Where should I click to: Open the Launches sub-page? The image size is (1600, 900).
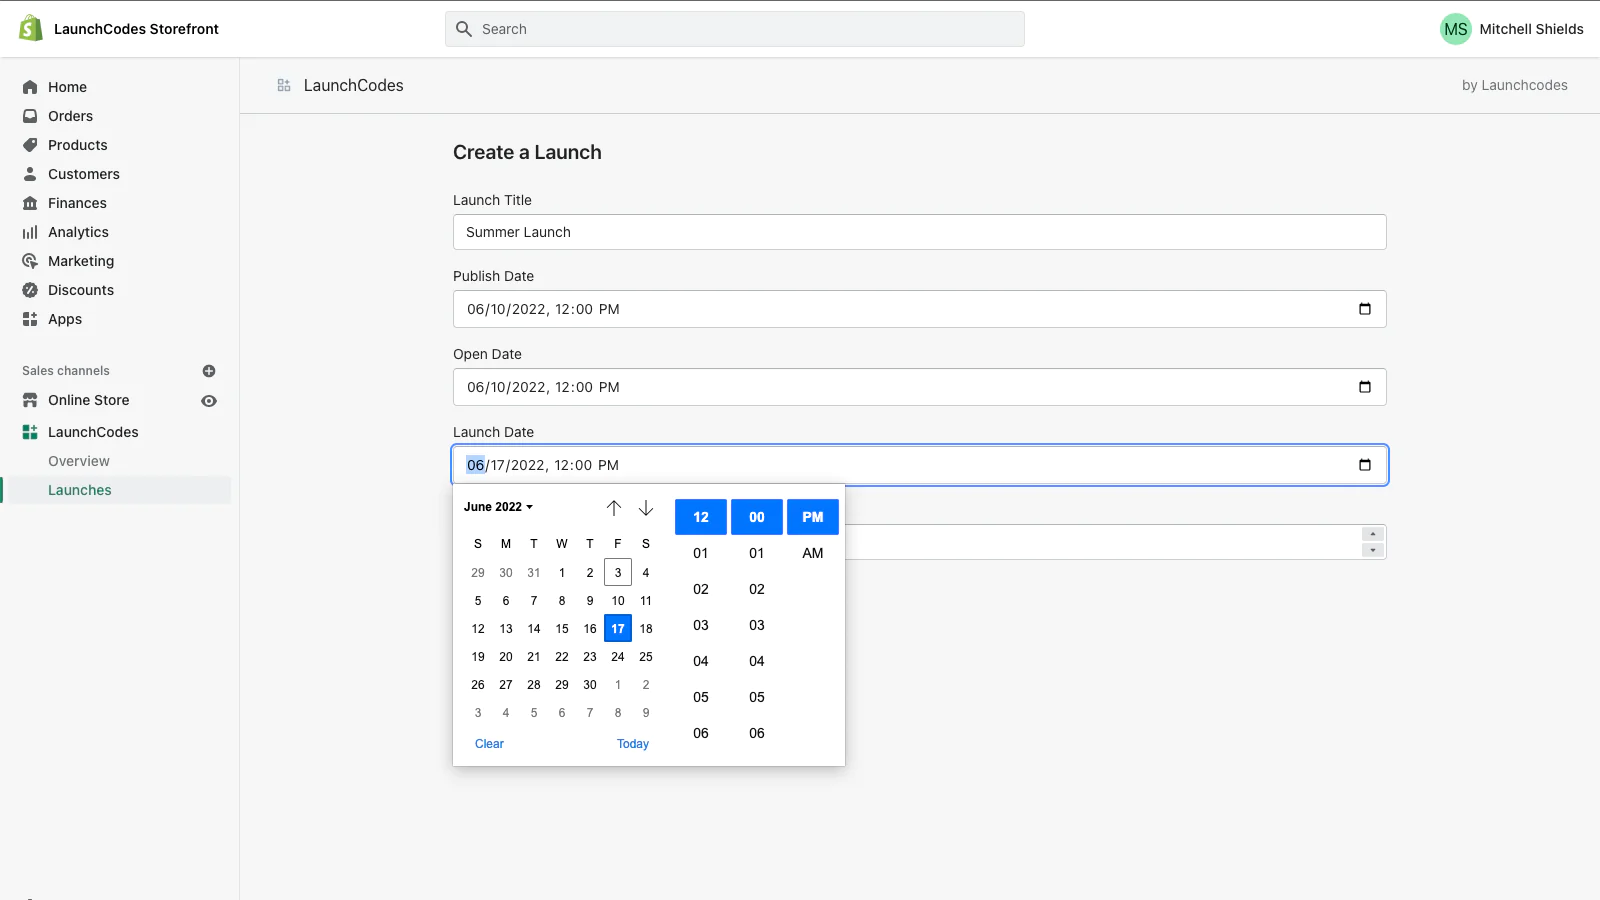pos(80,490)
